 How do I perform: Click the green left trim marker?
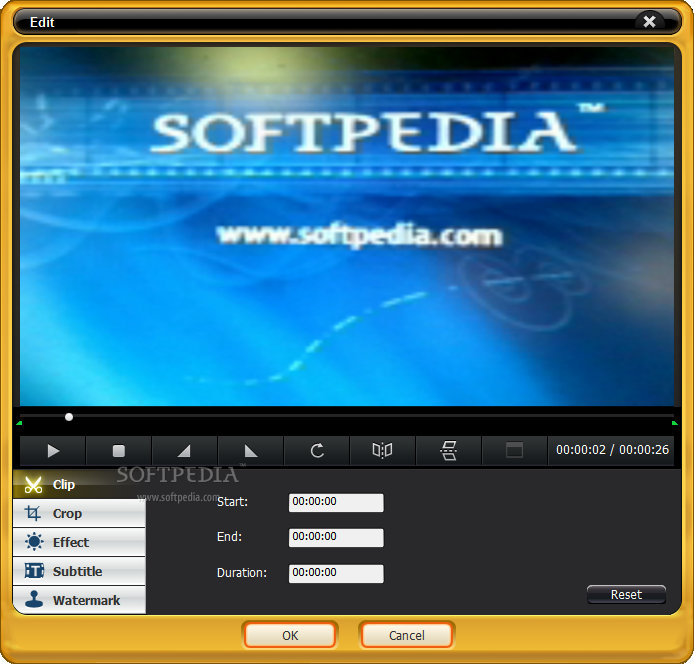(x=19, y=423)
